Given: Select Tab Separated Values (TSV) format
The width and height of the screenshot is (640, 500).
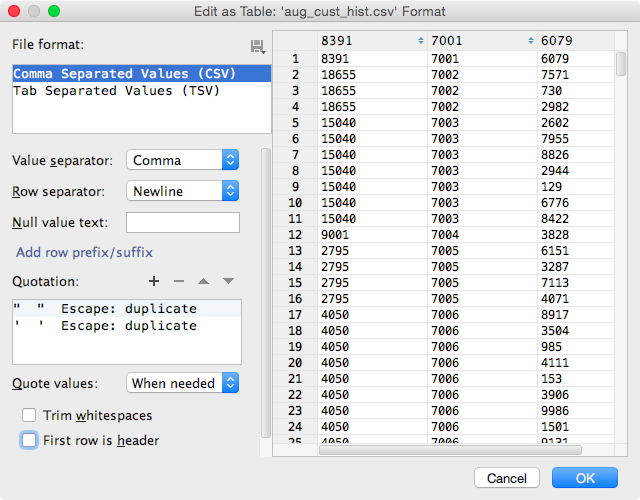Looking at the screenshot, I should click(x=142, y=90).
